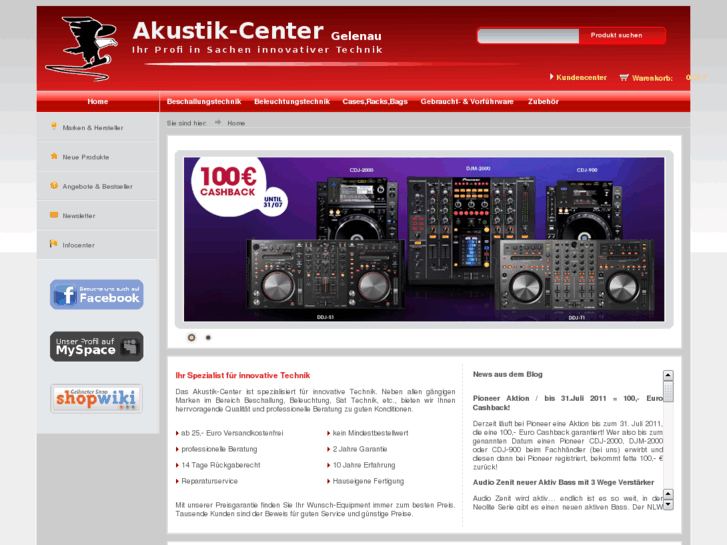The width and height of the screenshot is (727, 545).
Task: Open the MySpace profile badge
Action: tap(96, 346)
